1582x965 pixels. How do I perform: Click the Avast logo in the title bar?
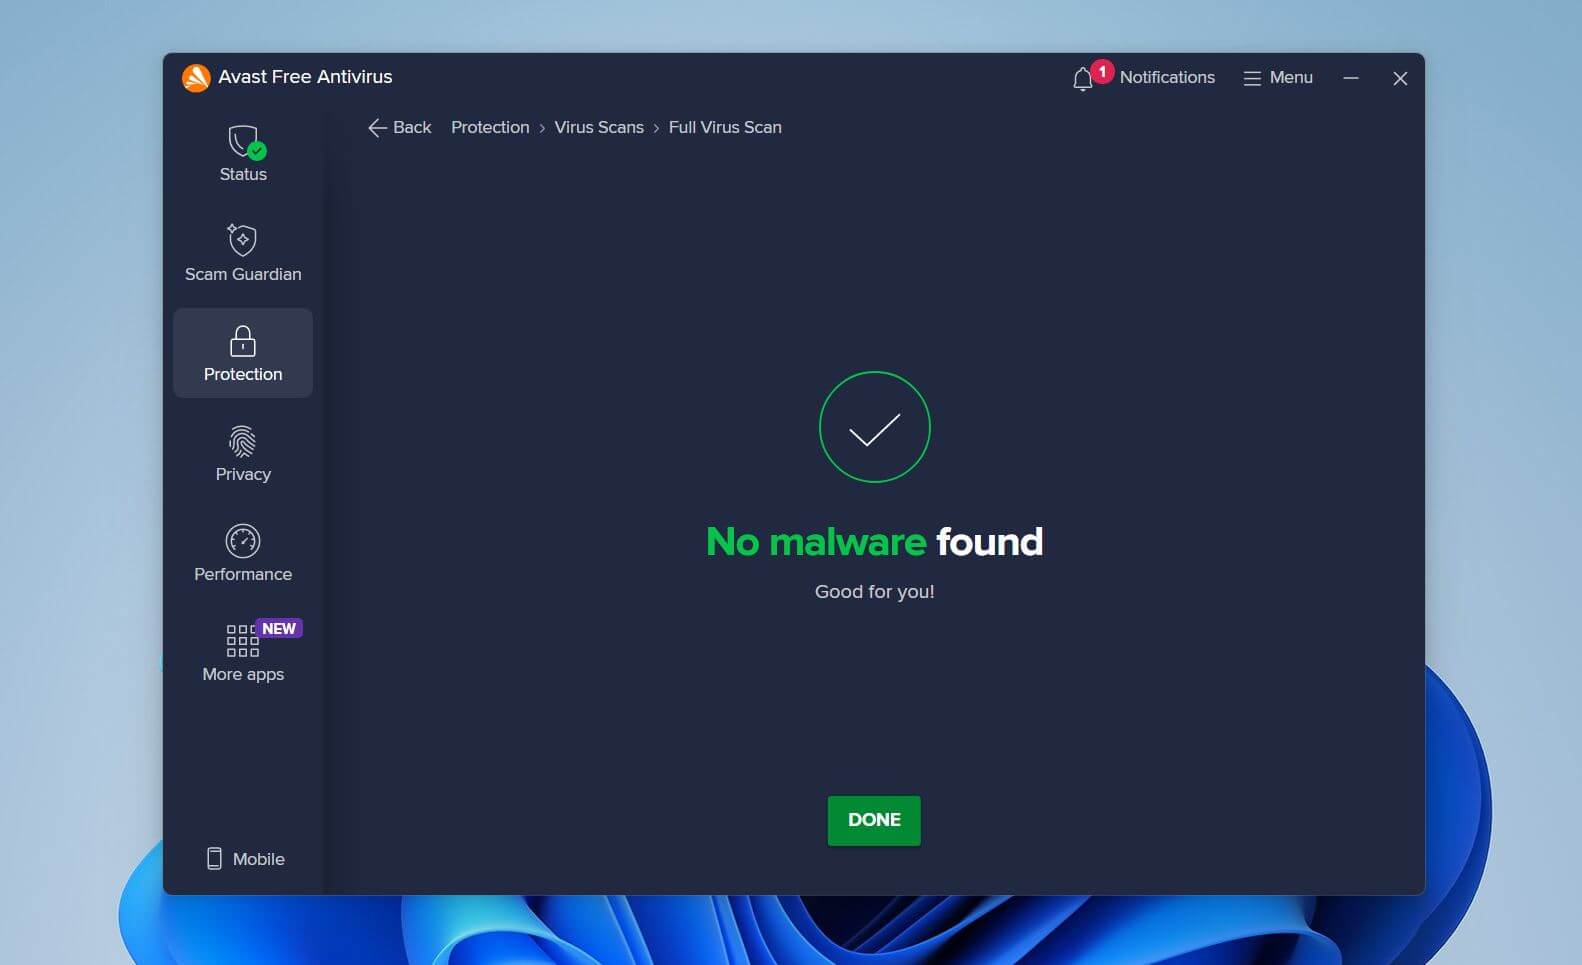click(196, 78)
